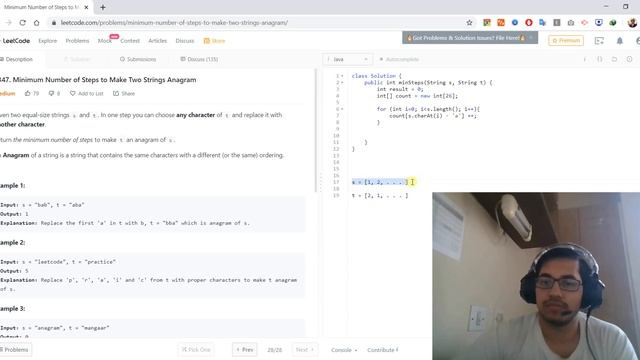Go to the browser home page icon
The image size is (640, 360).
tap(36, 23)
